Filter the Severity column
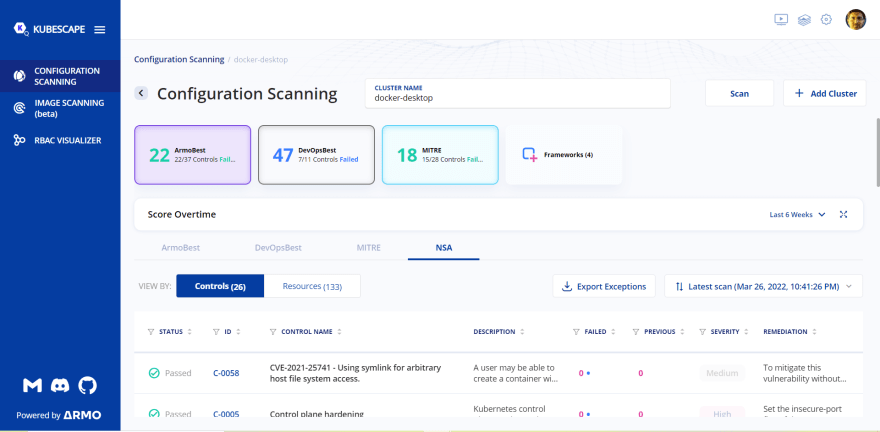This screenshot has height=432, width=880. 702,332
